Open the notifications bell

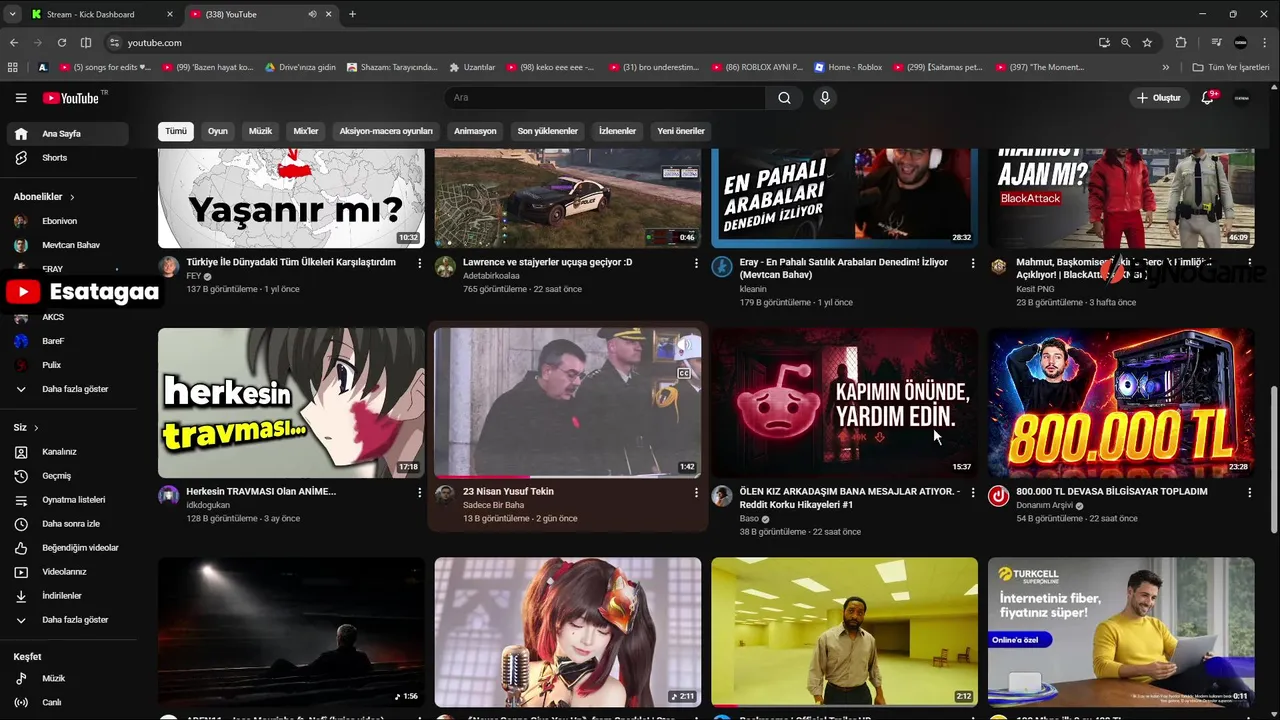click(x=1208, y=98)
